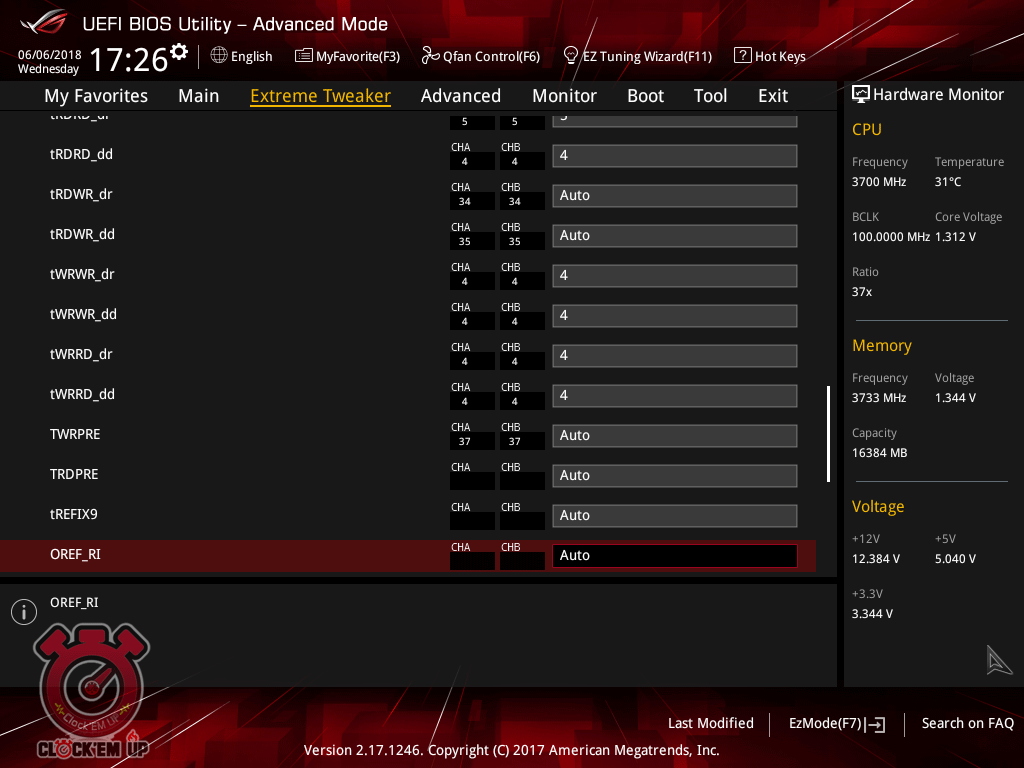
Task: Switch to the Advanced tab
Action: pos(460,96)
